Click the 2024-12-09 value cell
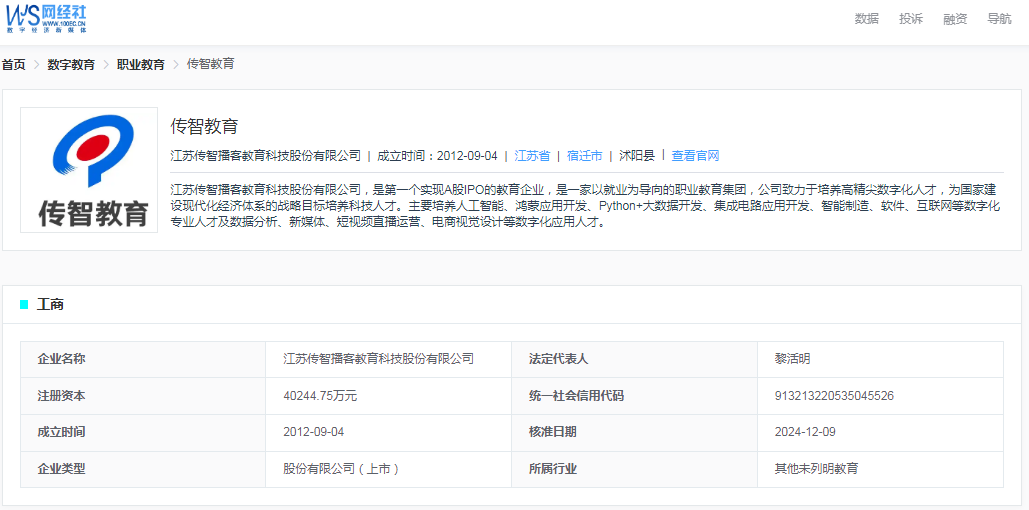Image resolution: width=1029 pixels, height=510 pixels. click(x=881, y=433)
